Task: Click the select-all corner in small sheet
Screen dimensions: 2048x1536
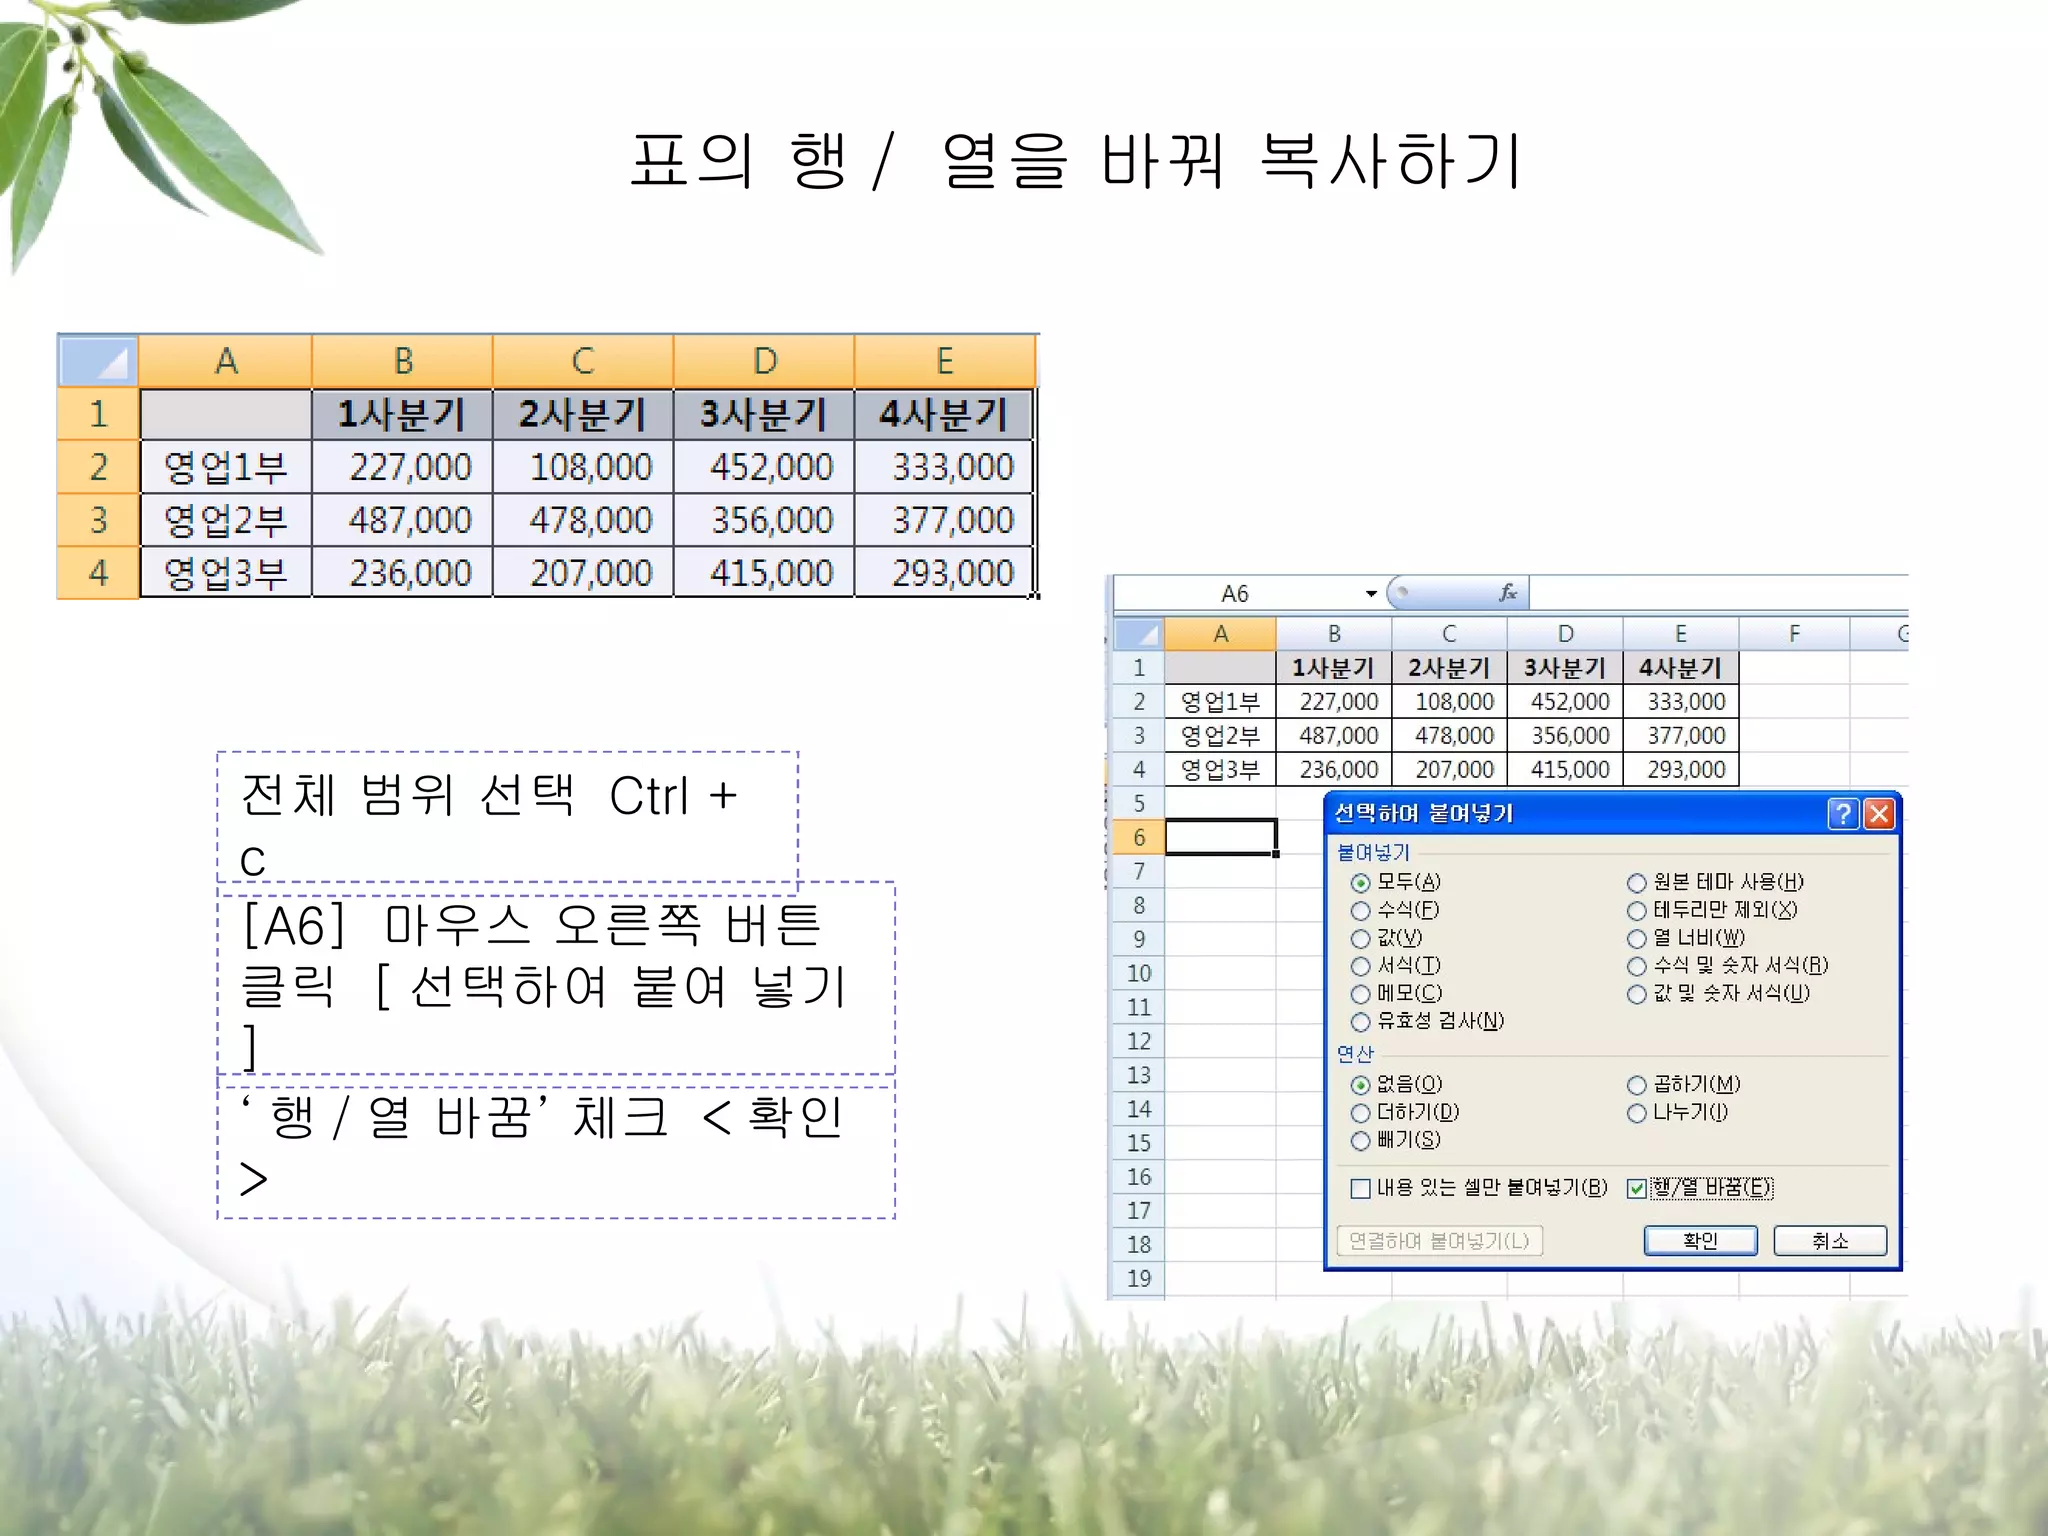Action: coord(1139,634)
